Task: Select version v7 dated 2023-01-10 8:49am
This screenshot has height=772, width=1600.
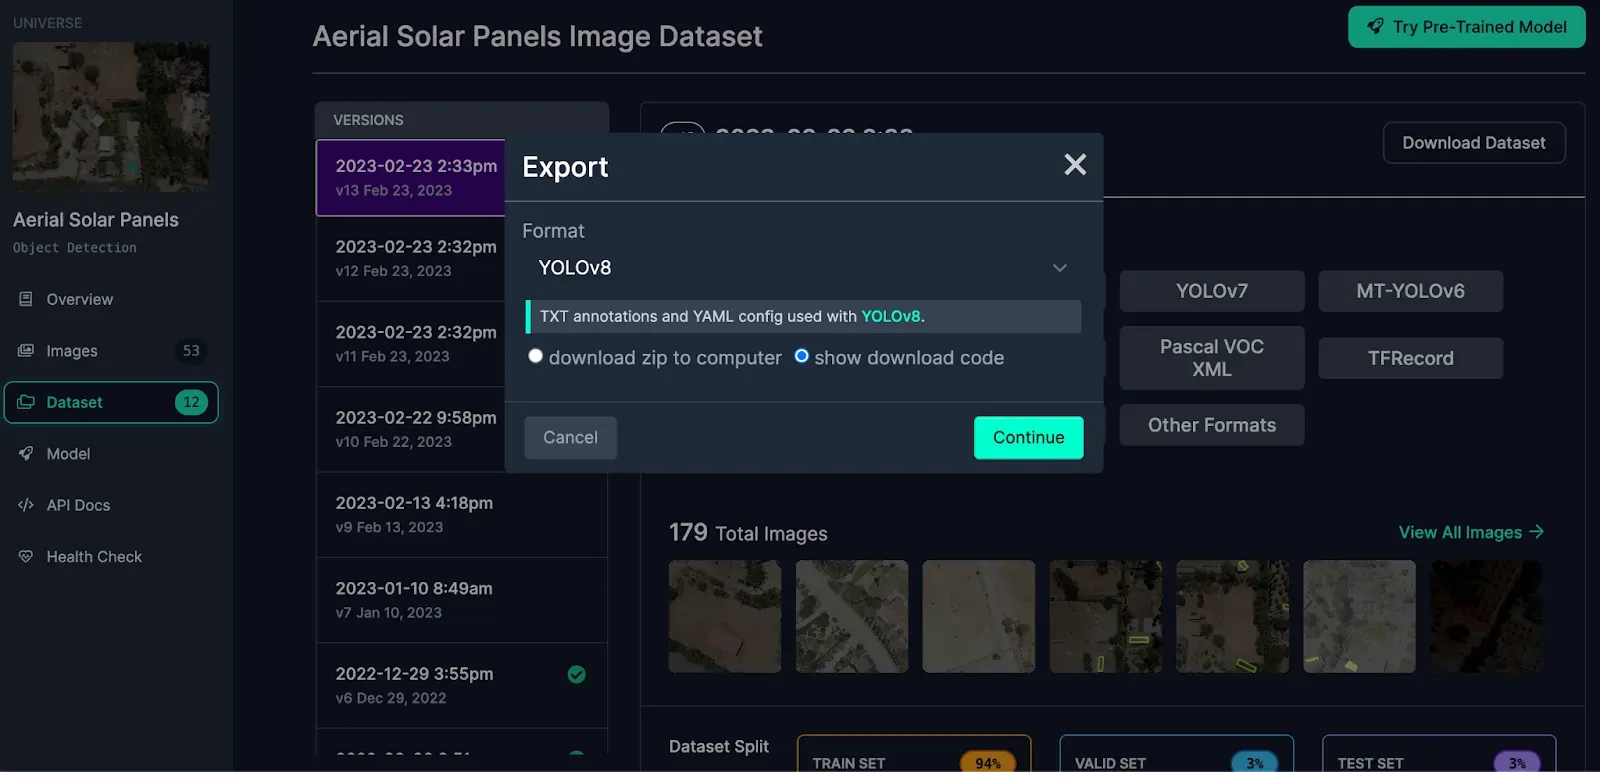Action: point(462,600)
